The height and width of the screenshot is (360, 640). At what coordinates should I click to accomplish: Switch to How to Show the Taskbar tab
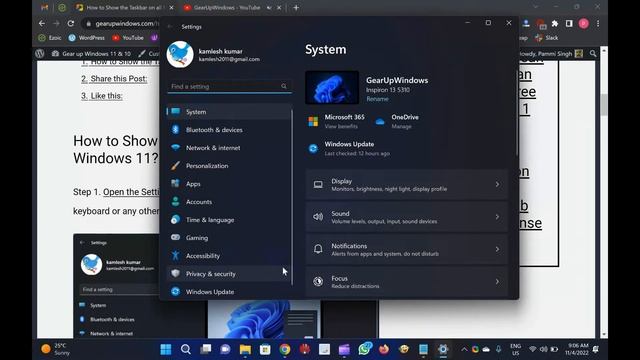point(124,7)
